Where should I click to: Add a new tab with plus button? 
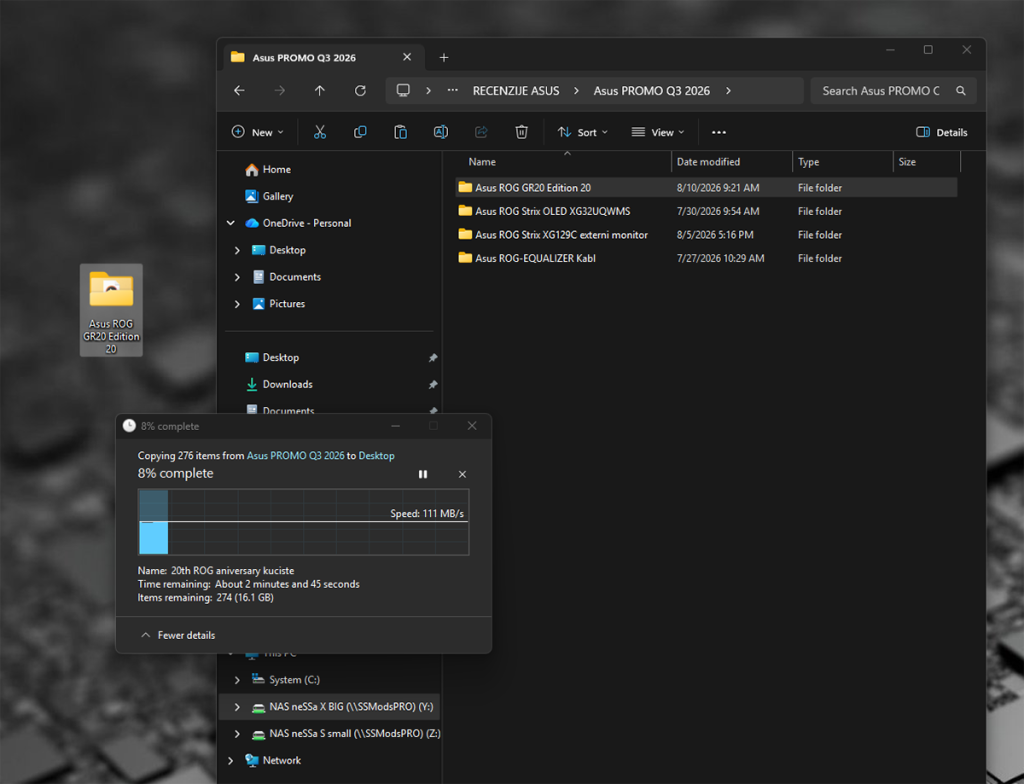[x=443, y=57]
